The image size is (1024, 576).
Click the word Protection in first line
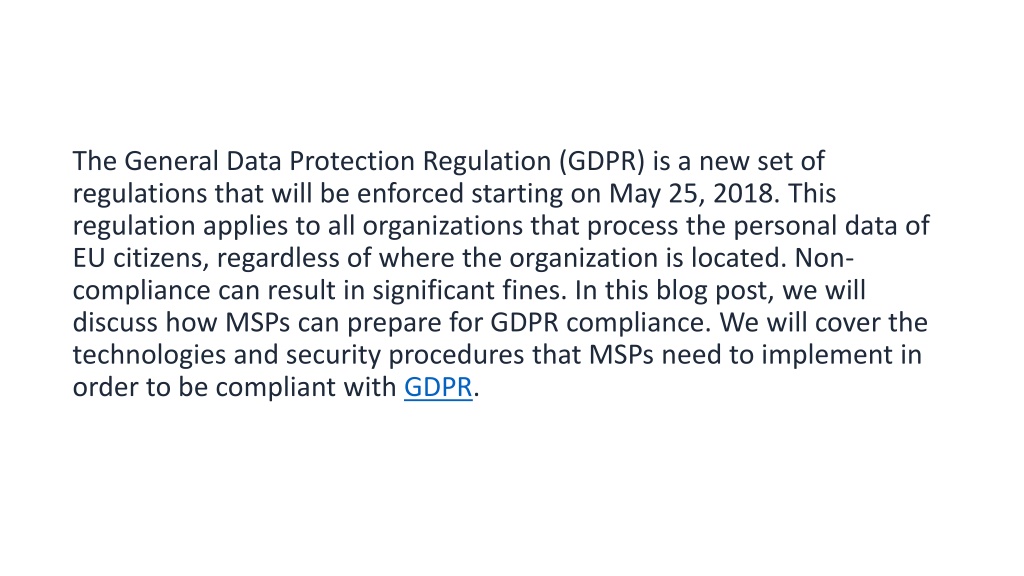[352, 161]
